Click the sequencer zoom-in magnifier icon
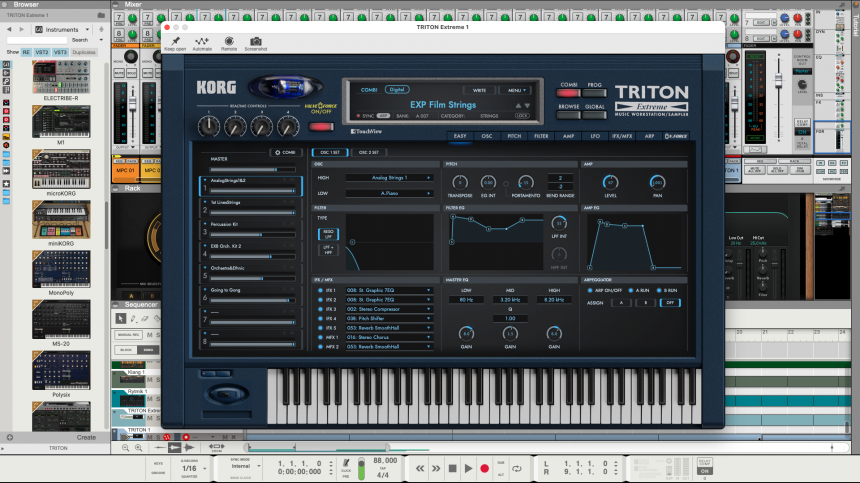This screenshot has height=483, width=860. pos(138,448)
